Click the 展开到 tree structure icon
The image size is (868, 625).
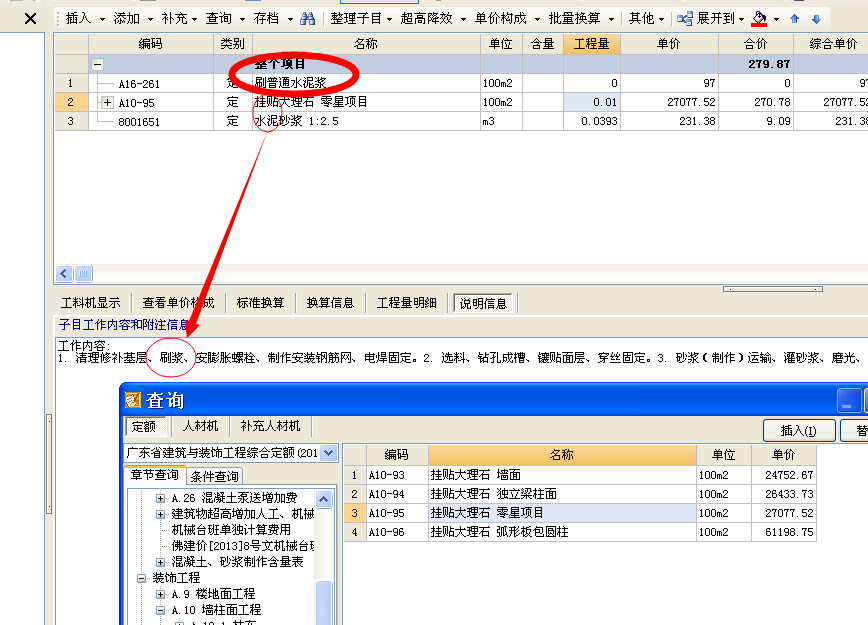685,19
